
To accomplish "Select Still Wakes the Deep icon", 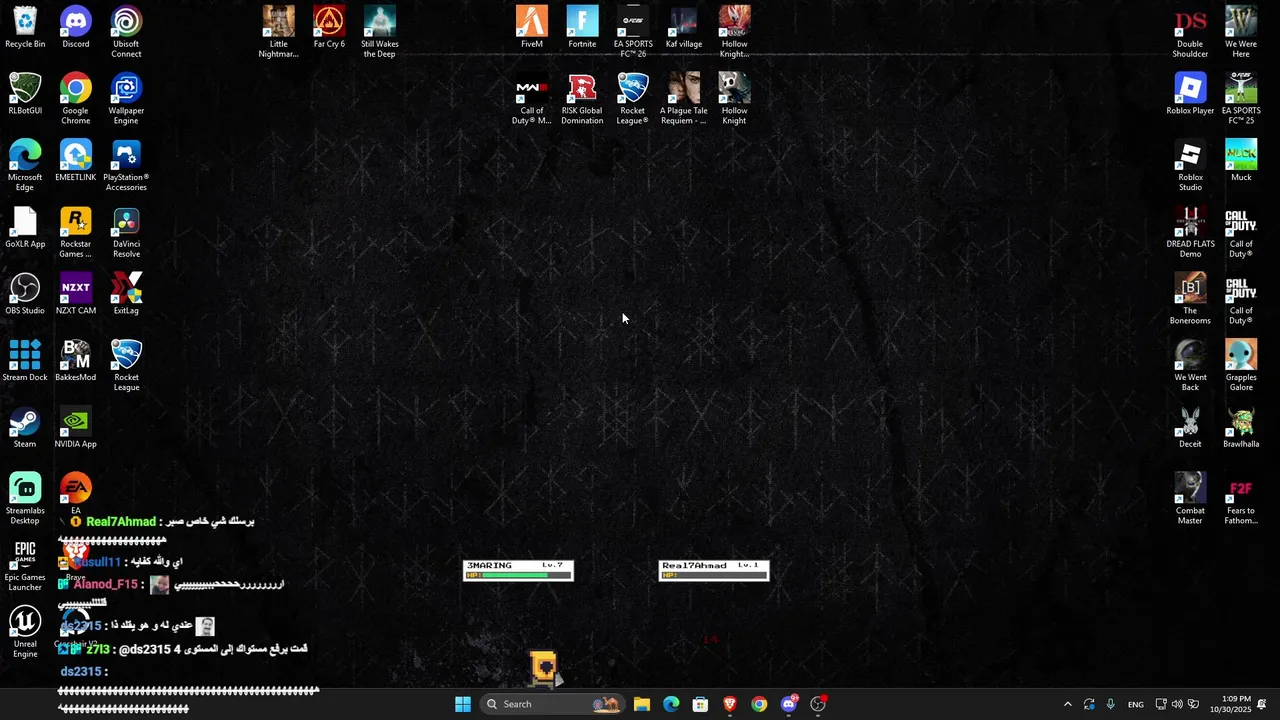I will [x=380, y=32].
